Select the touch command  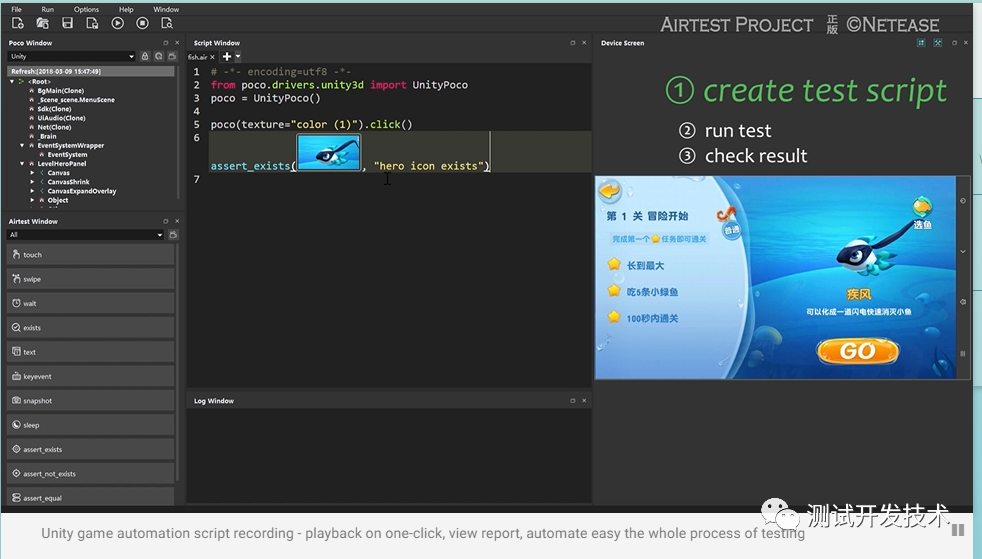click(91, 255)
